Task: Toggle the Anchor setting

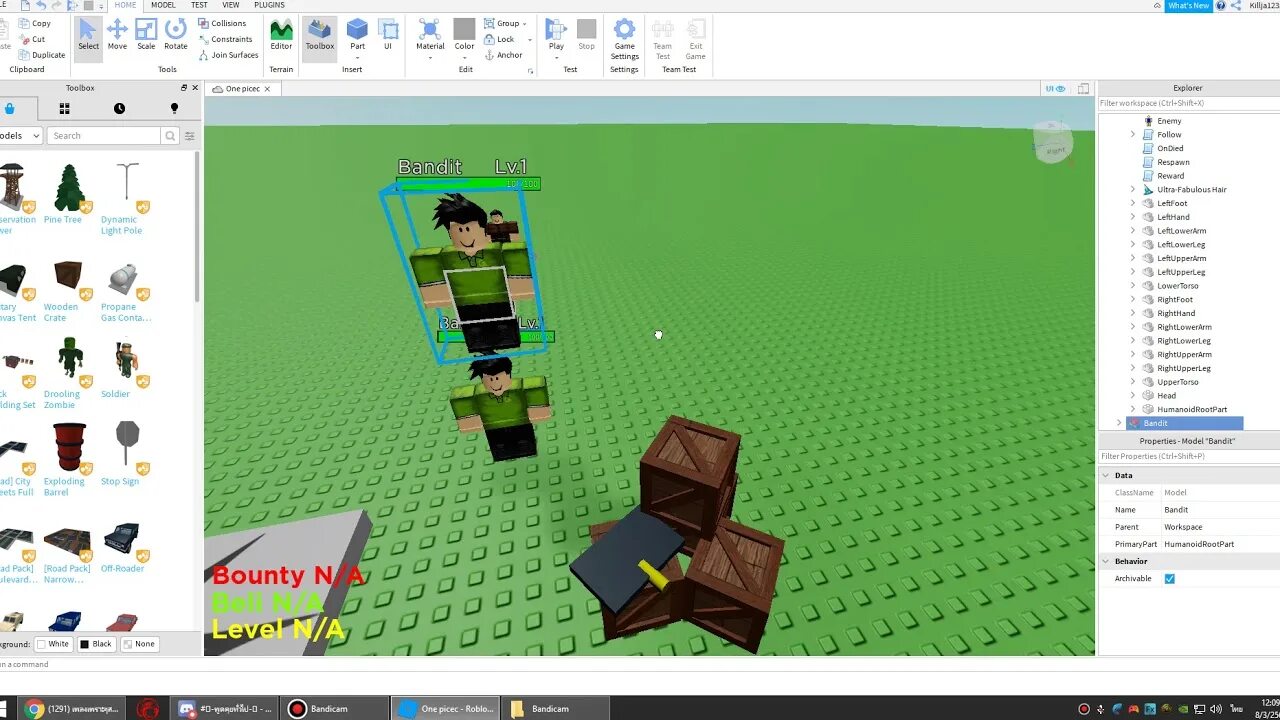Action: click(x=503, y=55)
